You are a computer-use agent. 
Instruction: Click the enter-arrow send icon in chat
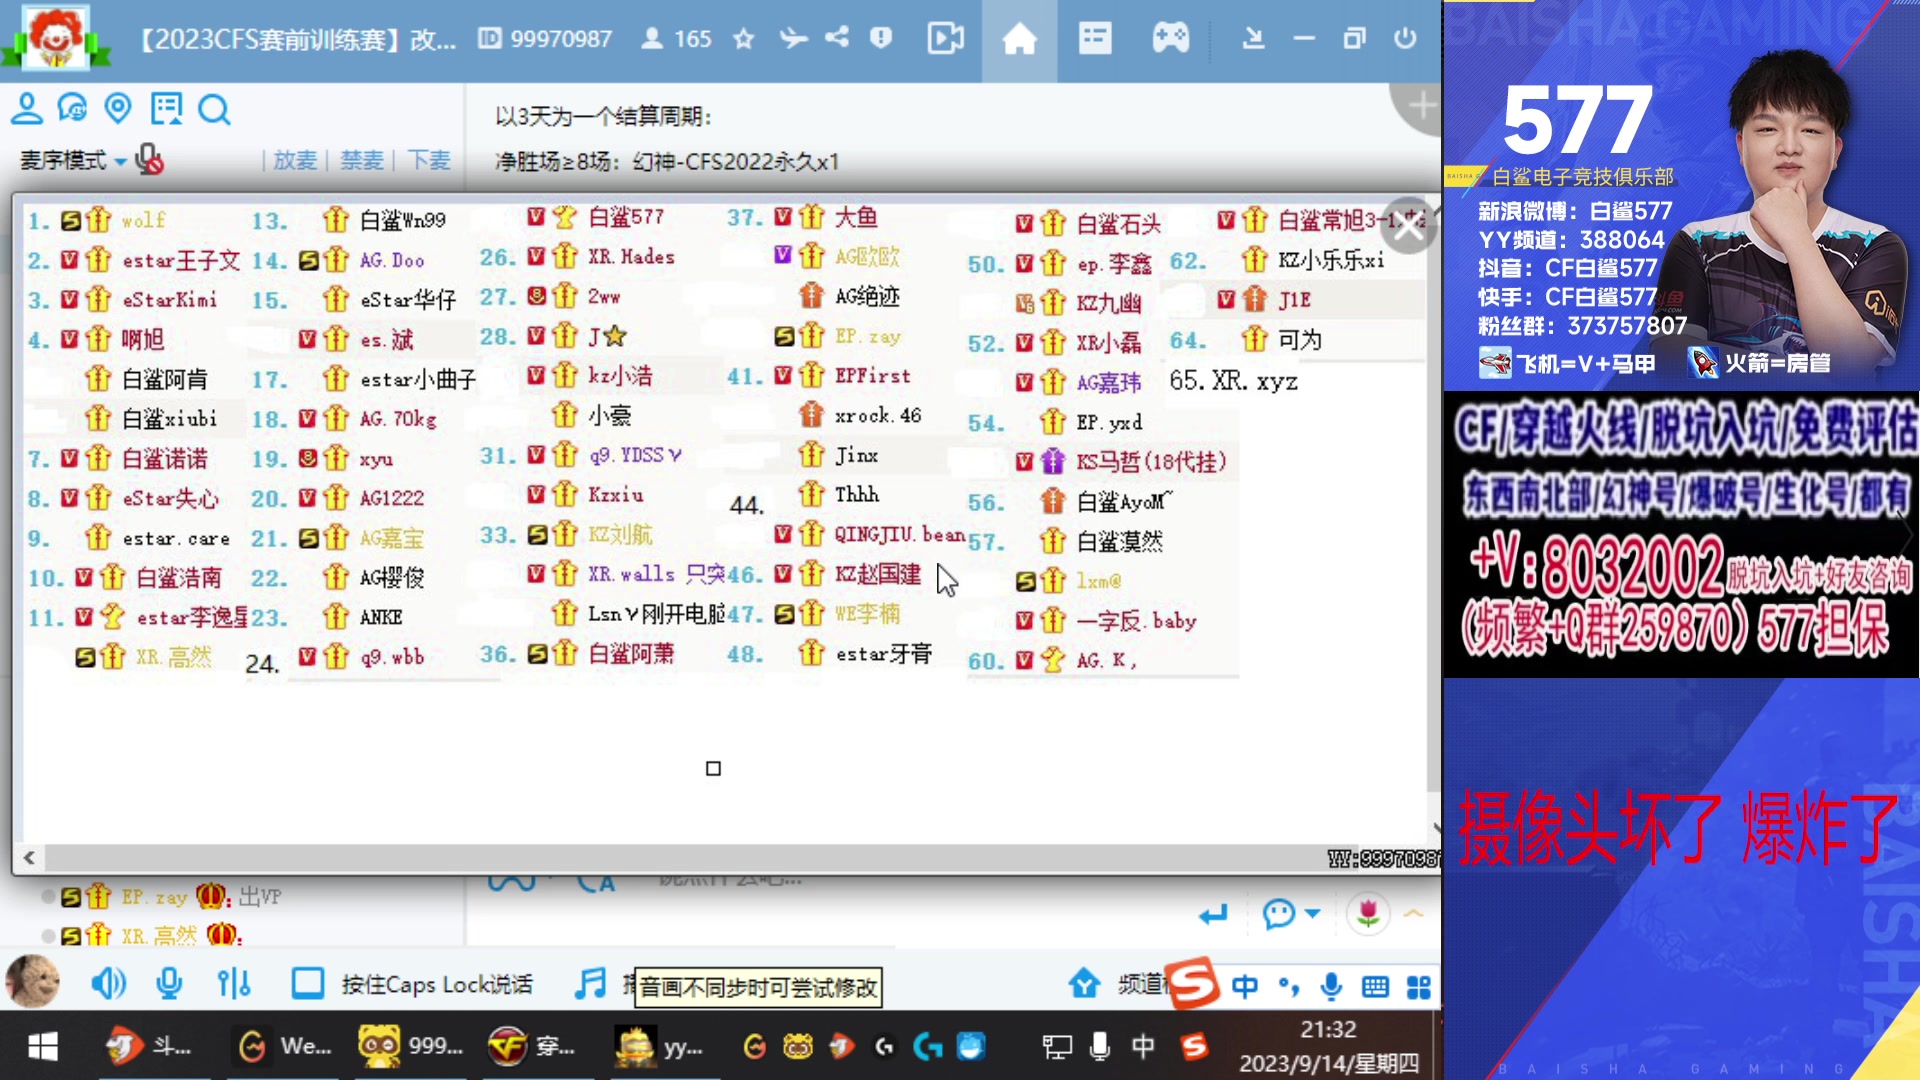[x=1213, y=914]
